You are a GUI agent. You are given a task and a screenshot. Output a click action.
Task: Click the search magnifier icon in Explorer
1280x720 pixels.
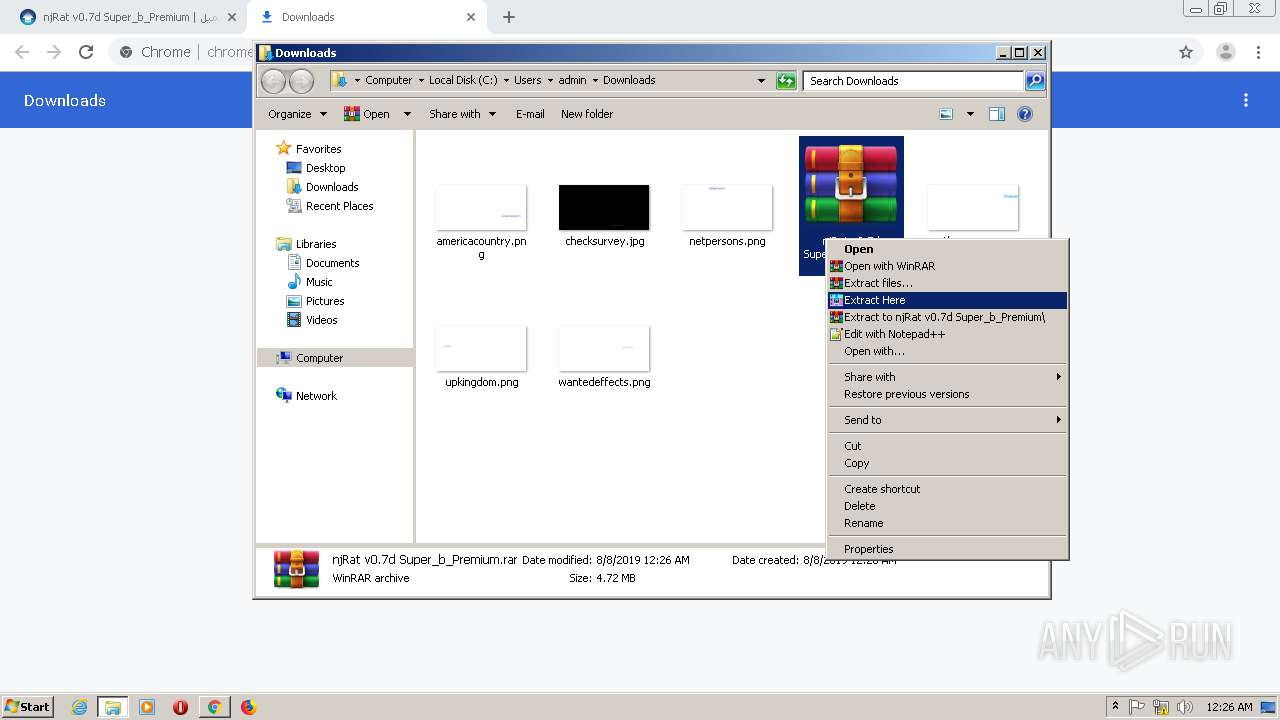(1035, 81)
